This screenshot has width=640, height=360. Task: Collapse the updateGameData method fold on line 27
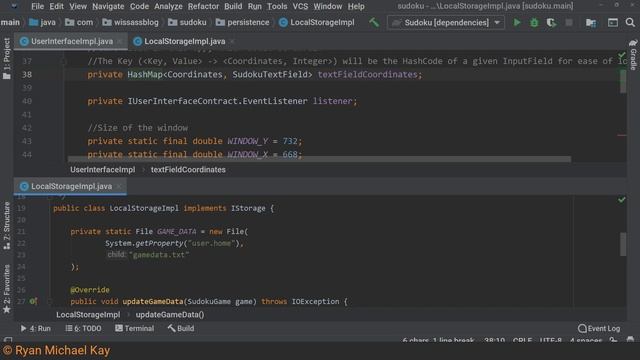[x=49, y=301]
